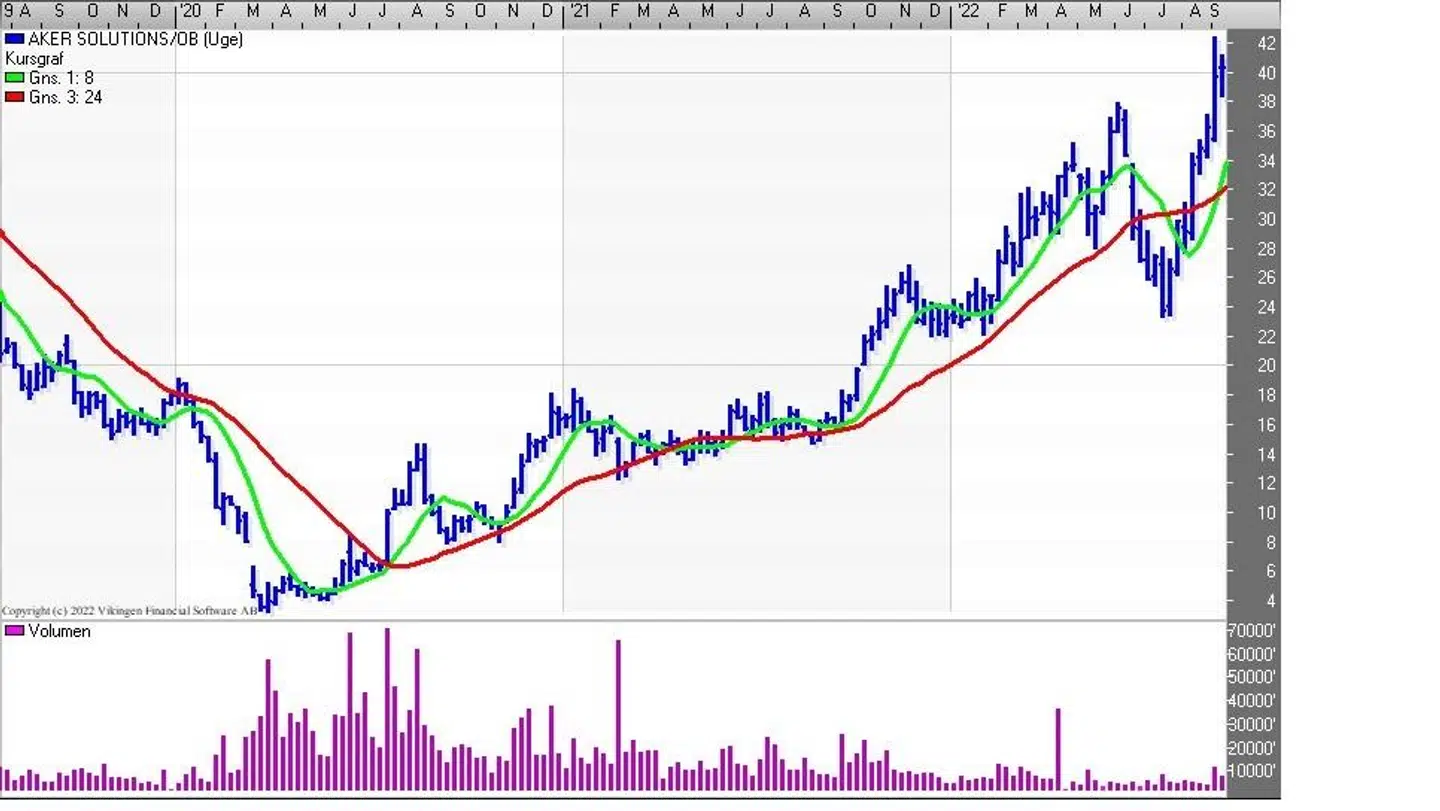This screenshot has height=811, width=1440.
Task: Click the blue AKER SOLUTIONS legend swatch
Action: [x=14, y=40]
